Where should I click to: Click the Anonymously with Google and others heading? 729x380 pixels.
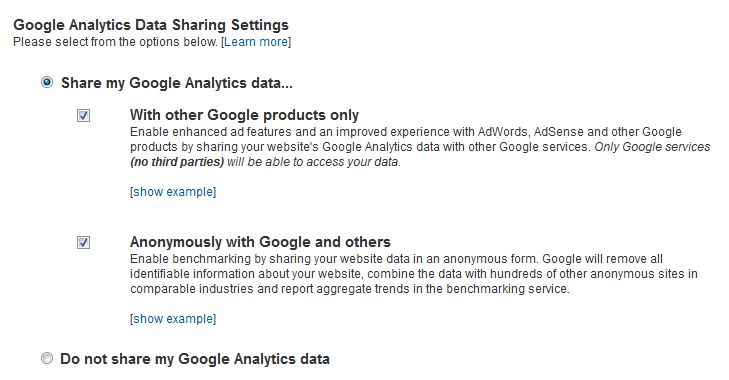tap(260, 242)
